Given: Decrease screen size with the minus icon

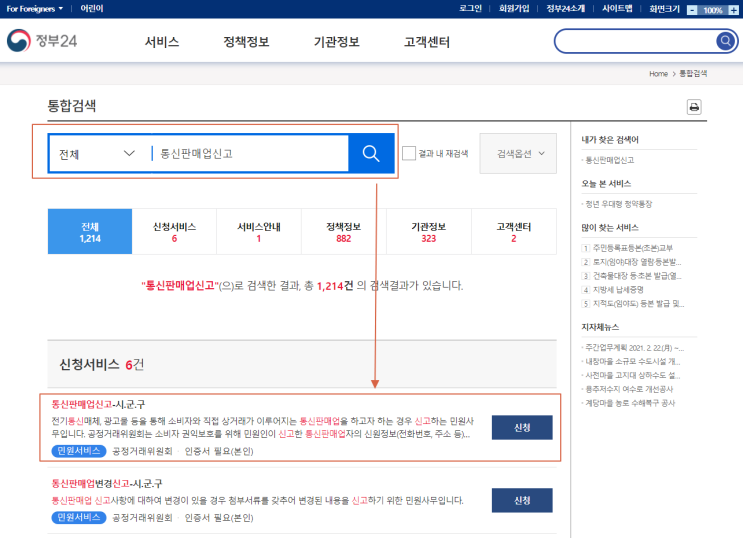Looking at the screenshot, I should [692, 9].
